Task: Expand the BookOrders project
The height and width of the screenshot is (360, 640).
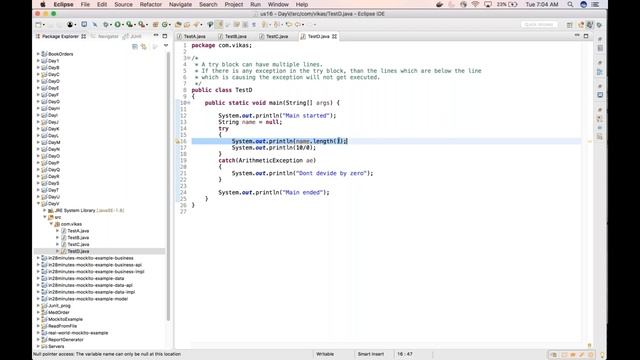Action: pyautogui.click(x=38, y=54)
